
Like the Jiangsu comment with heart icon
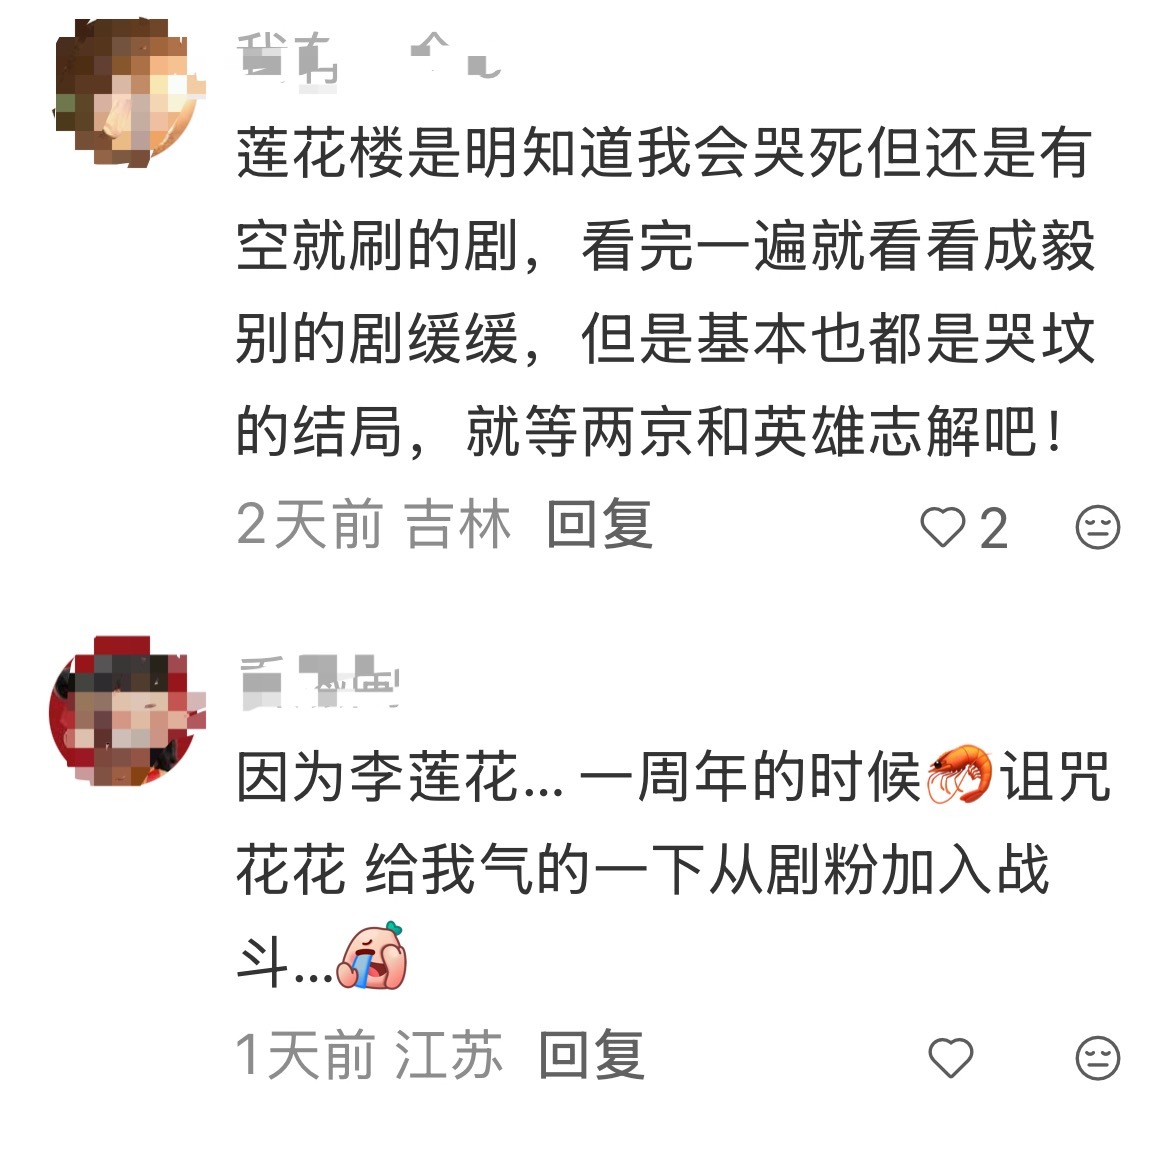point(951,1057)
